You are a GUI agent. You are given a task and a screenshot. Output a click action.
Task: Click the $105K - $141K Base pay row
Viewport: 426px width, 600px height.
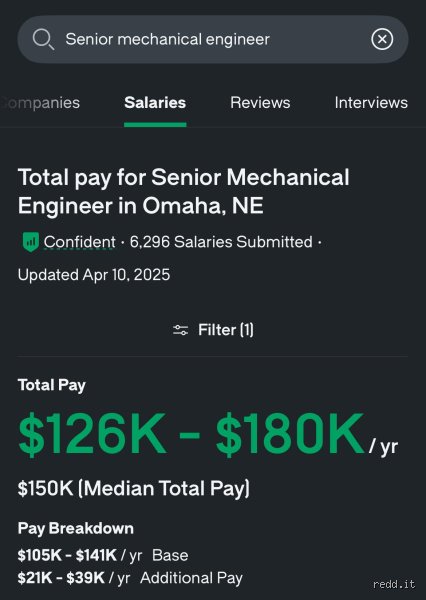103,555
